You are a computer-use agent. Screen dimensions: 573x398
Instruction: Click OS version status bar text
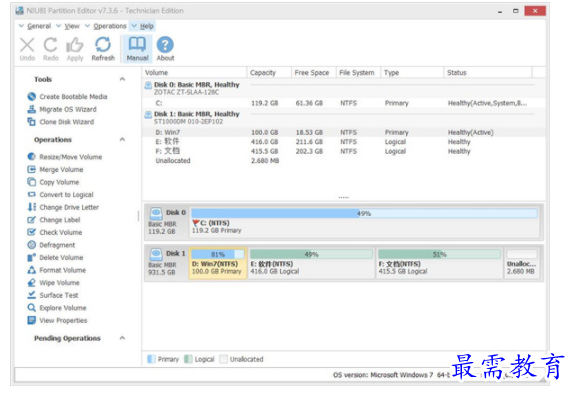[392, 375]
